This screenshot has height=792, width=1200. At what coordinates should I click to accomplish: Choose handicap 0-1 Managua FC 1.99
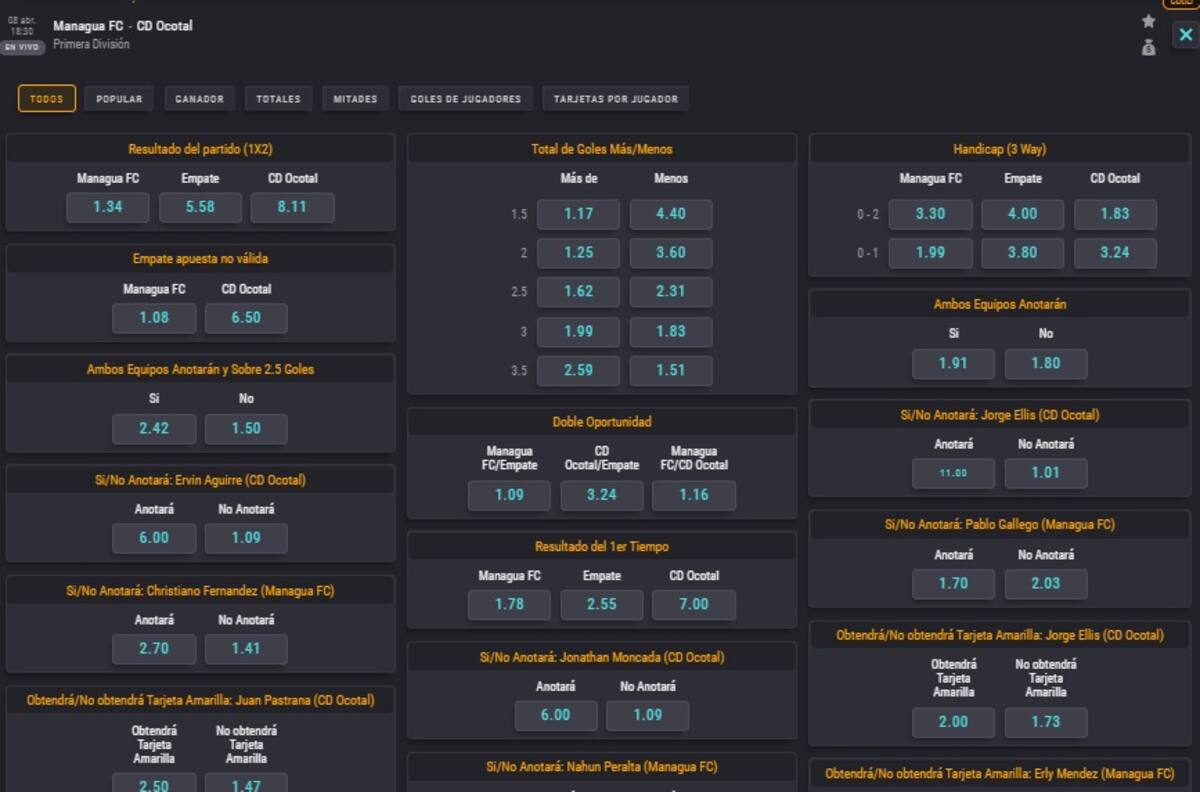pos(931,253)
